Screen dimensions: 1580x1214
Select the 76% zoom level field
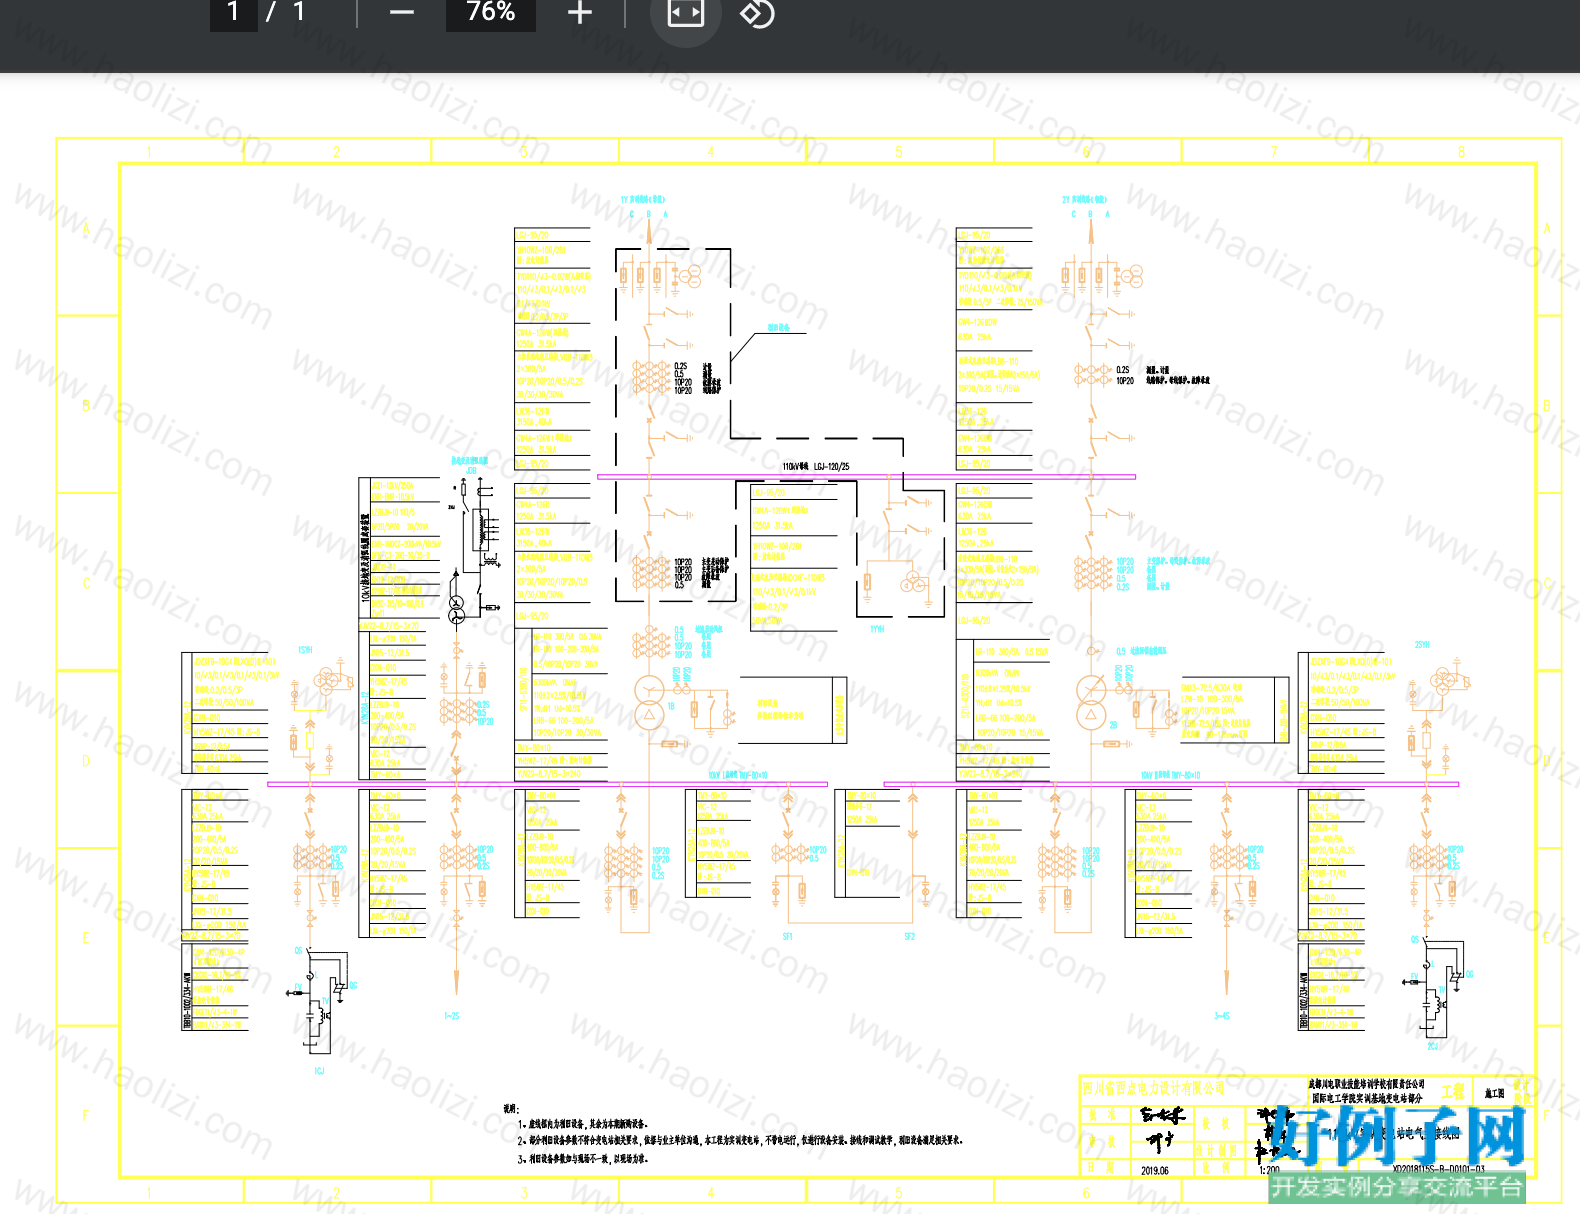[x=490, y=12]
